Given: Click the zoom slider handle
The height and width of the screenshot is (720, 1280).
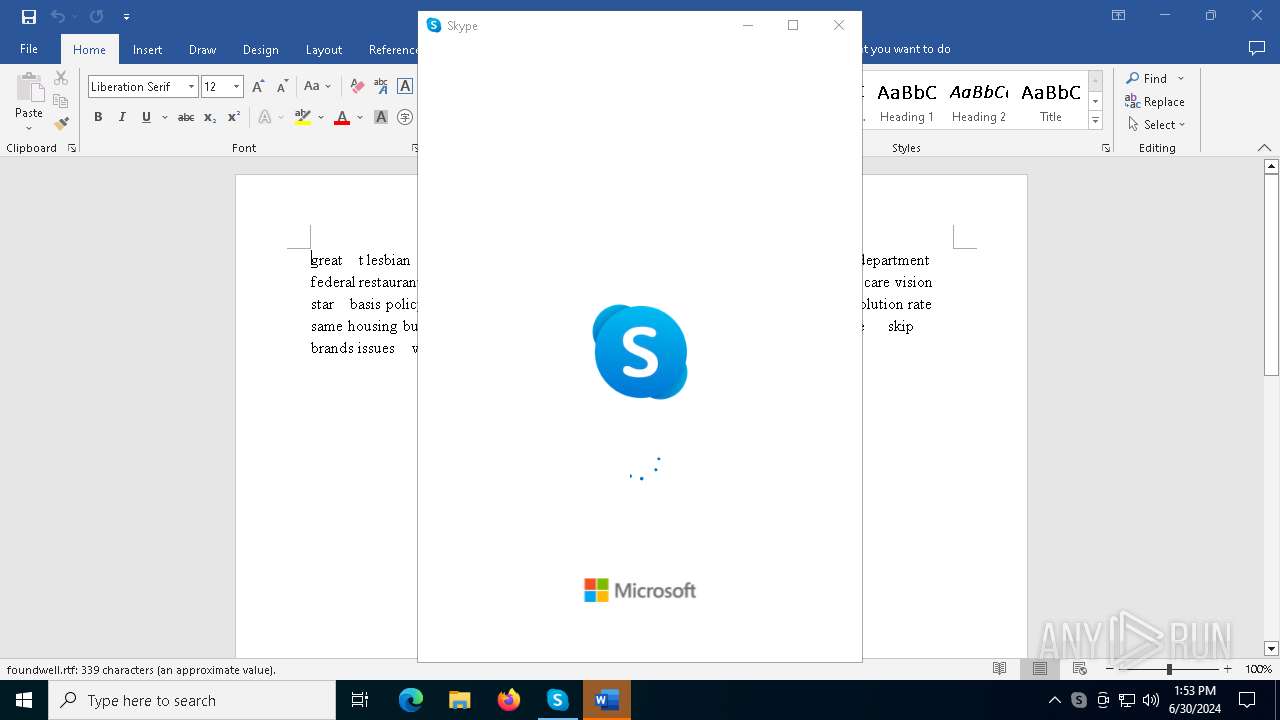Looking at the screenshot, I should point(1169,669).
